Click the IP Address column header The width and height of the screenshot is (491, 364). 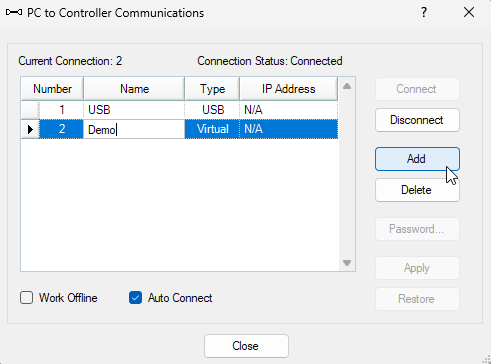point(289,89)
